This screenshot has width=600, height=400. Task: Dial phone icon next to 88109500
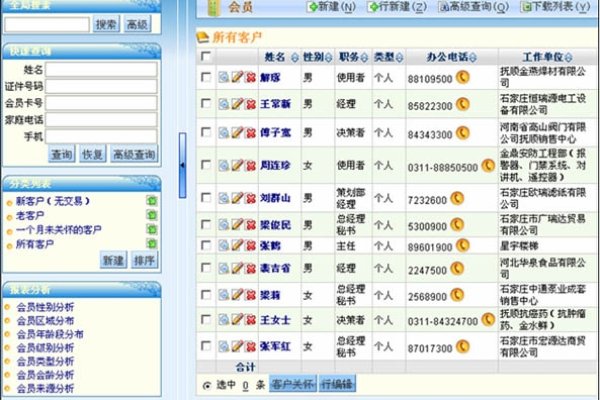click(x=463, y=77)
